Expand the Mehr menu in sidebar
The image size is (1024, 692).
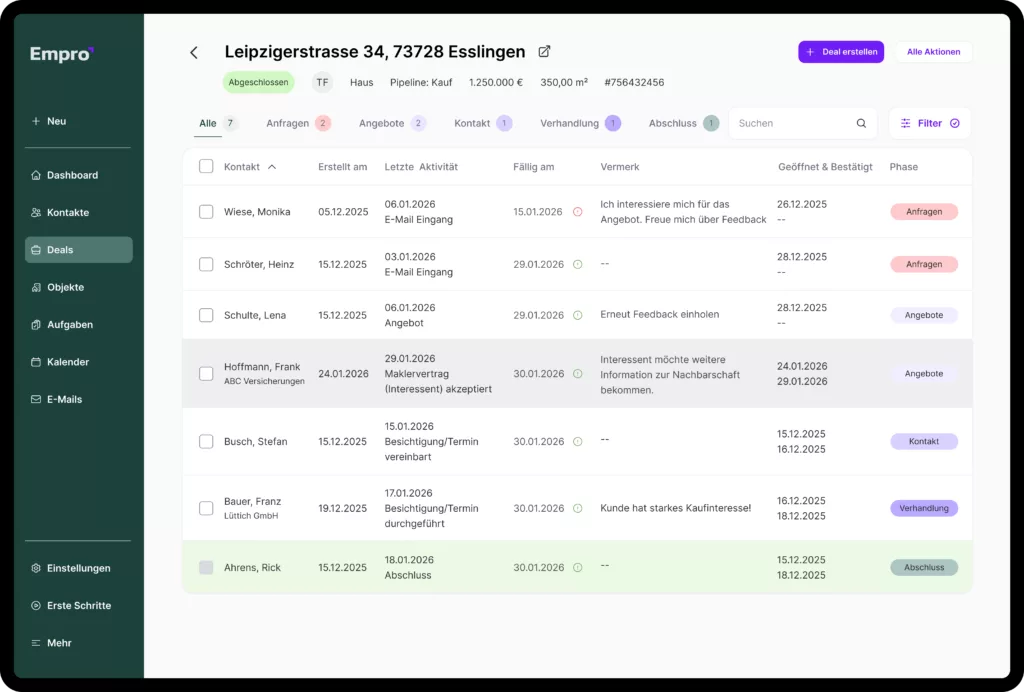[58, 643]
